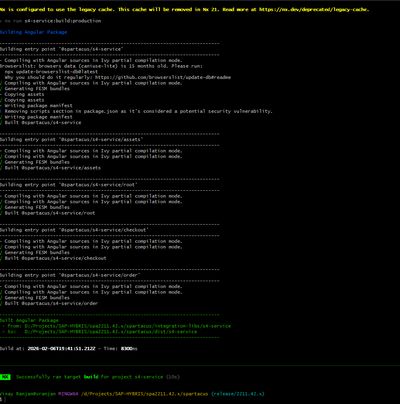Click the 'From:' integration-libs/s4-service path
This screenshot has height=404, width=400.
[x=127, y=326]
